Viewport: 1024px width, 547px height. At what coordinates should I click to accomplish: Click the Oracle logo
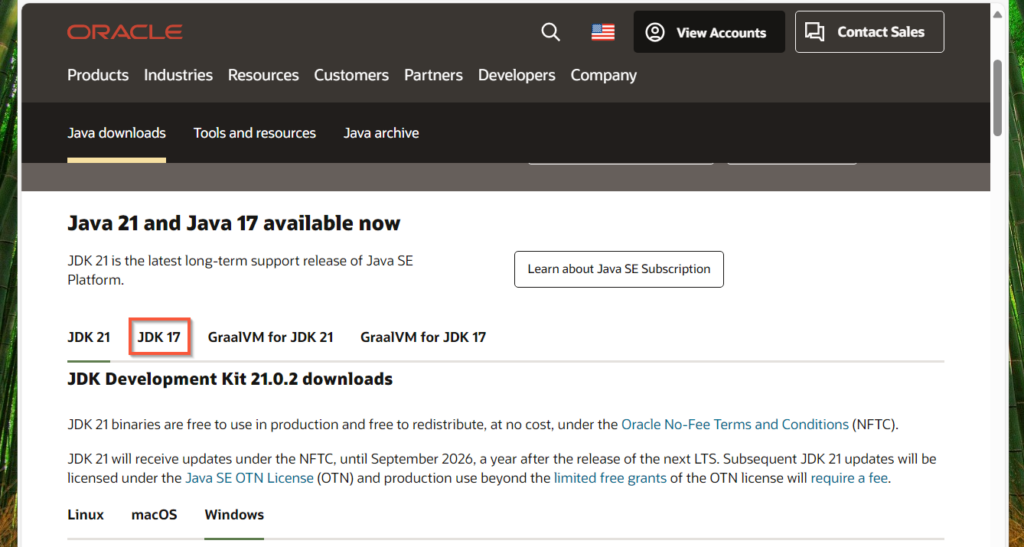pos(125,32)
